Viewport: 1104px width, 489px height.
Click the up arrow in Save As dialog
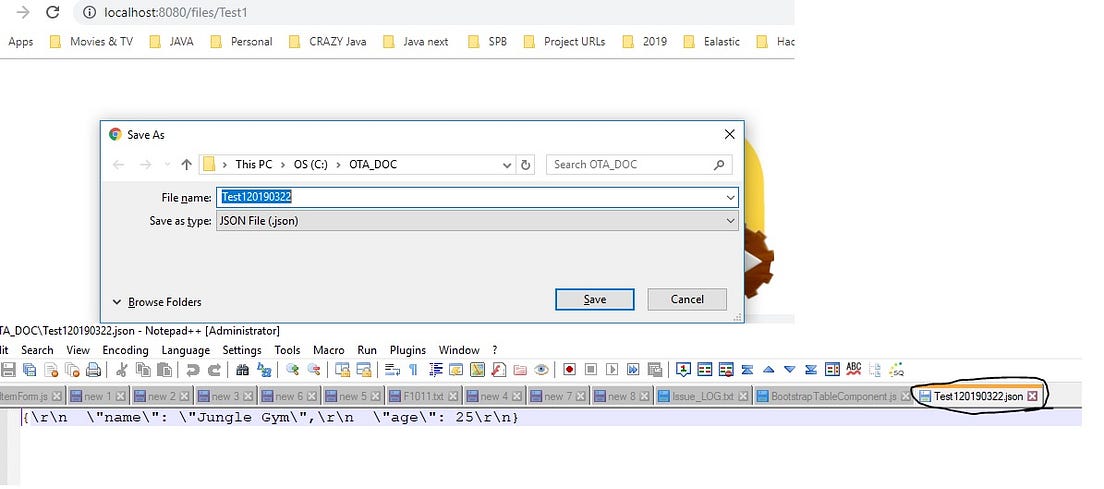[x=186, y=165]
